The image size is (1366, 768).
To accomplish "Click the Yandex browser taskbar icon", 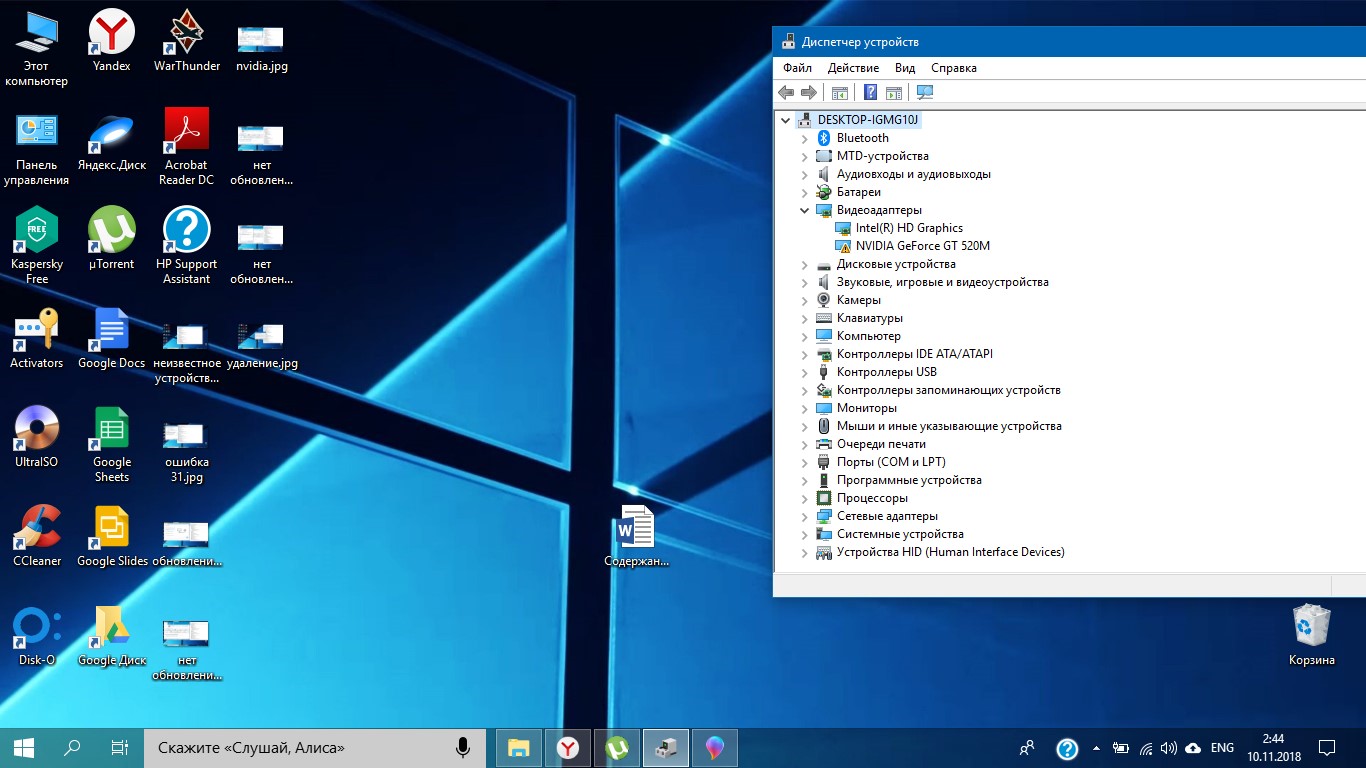I will (x=568, y=747).
